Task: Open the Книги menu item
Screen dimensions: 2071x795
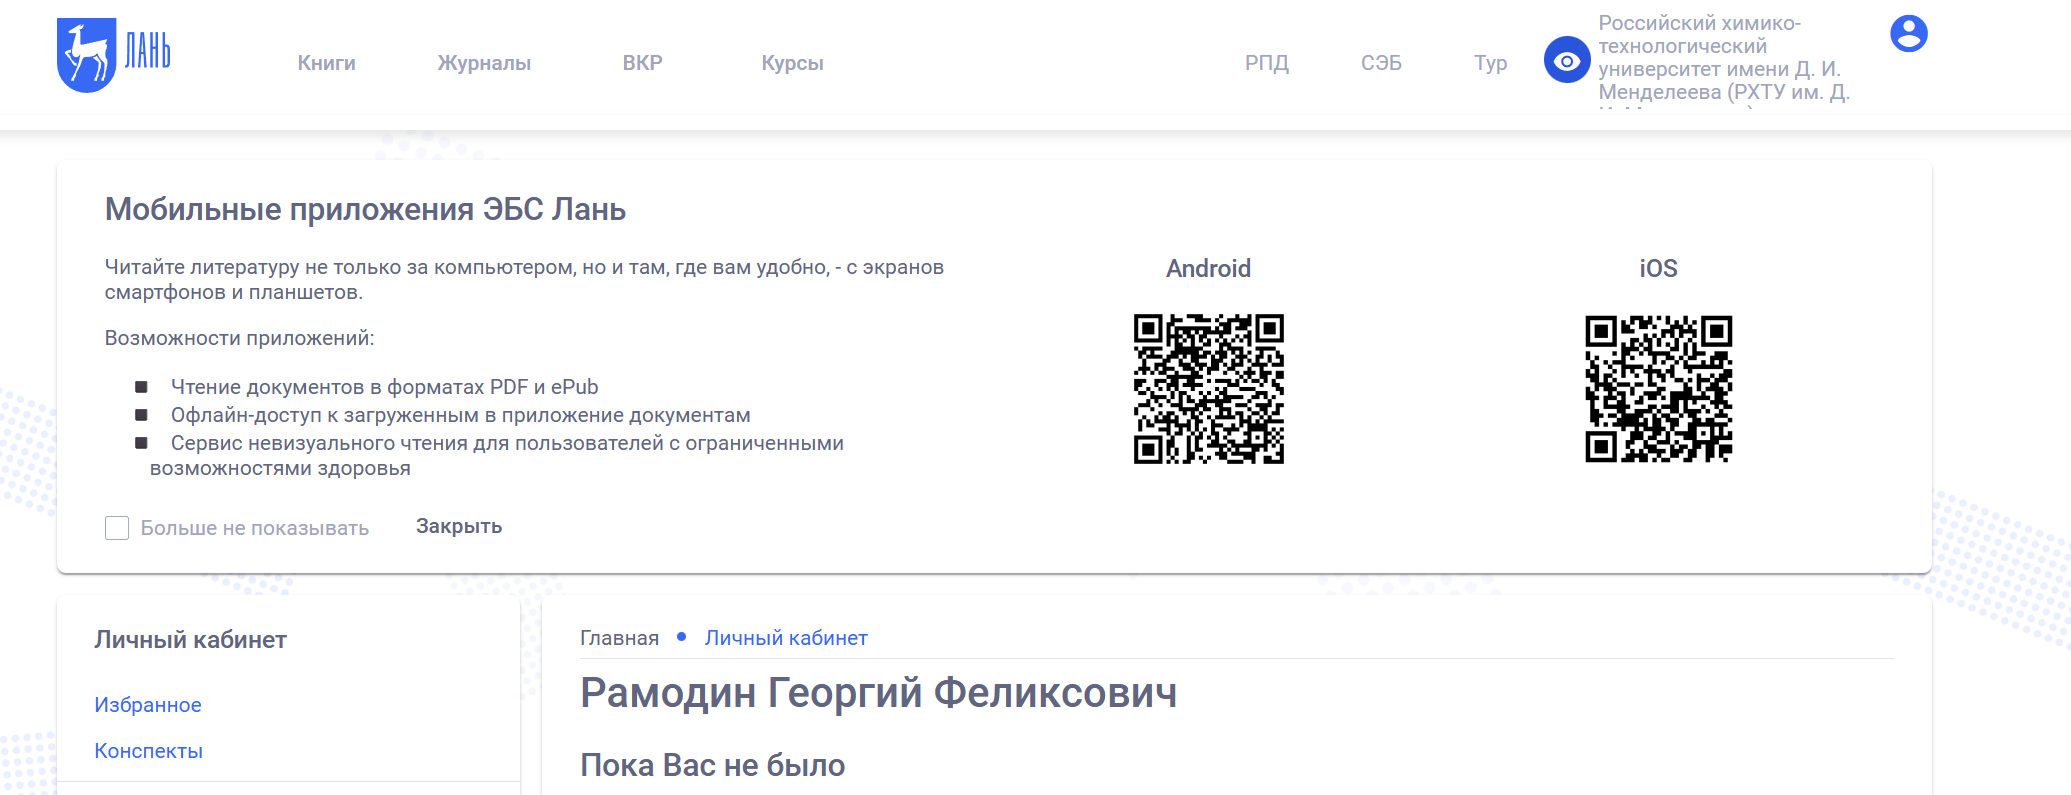Action: point(326,63)
